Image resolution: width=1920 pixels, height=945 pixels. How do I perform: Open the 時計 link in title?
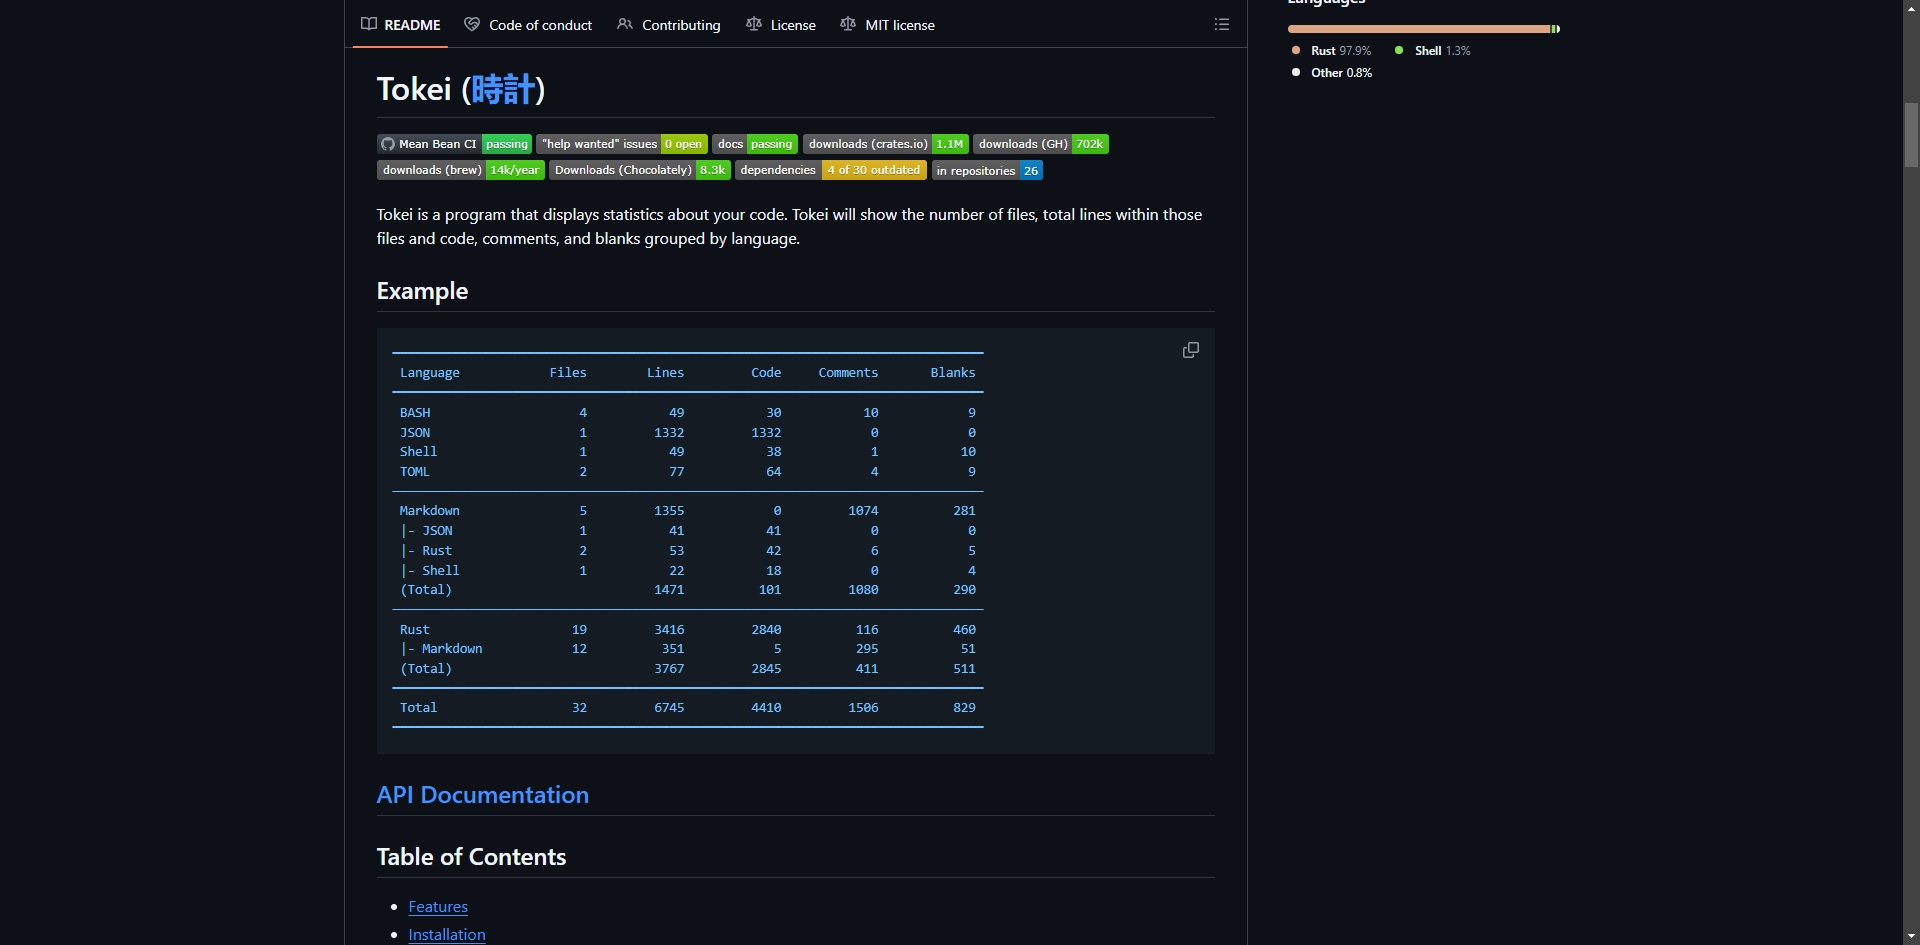pyautogui.click(x=503, y=89)
